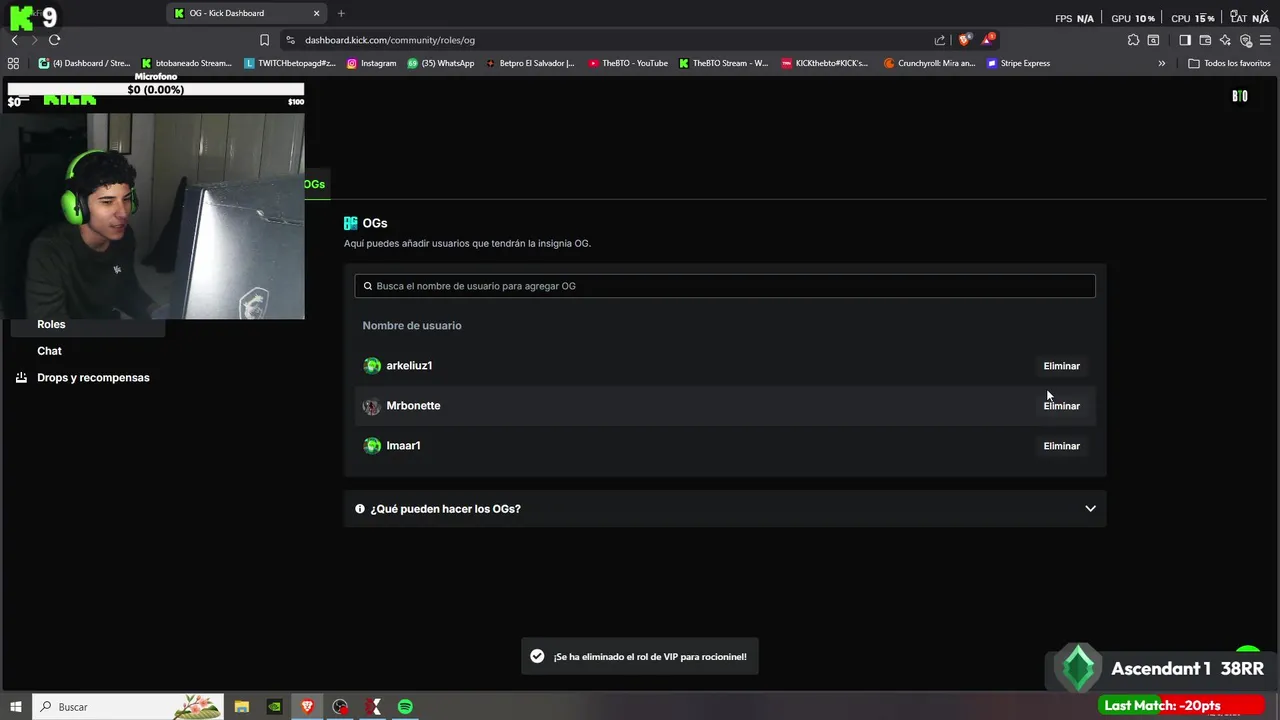Open the Brave Wallet icon

[1205, 40]
